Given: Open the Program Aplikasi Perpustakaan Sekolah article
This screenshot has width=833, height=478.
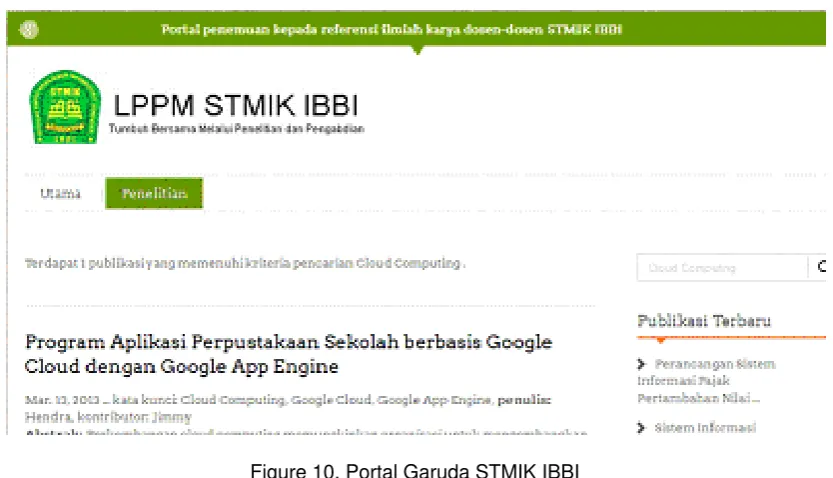Looking at the screenshot, I should click(288, 354).
